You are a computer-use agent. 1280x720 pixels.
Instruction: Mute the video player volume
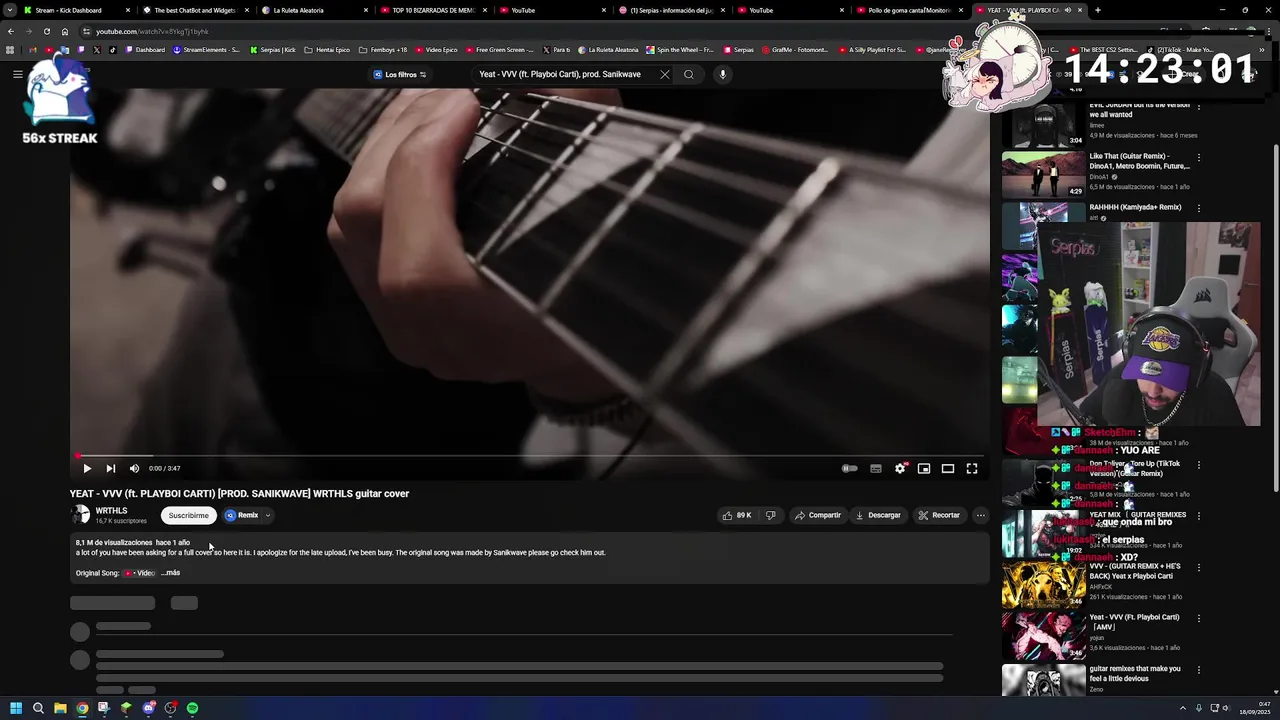pos(134,468)
